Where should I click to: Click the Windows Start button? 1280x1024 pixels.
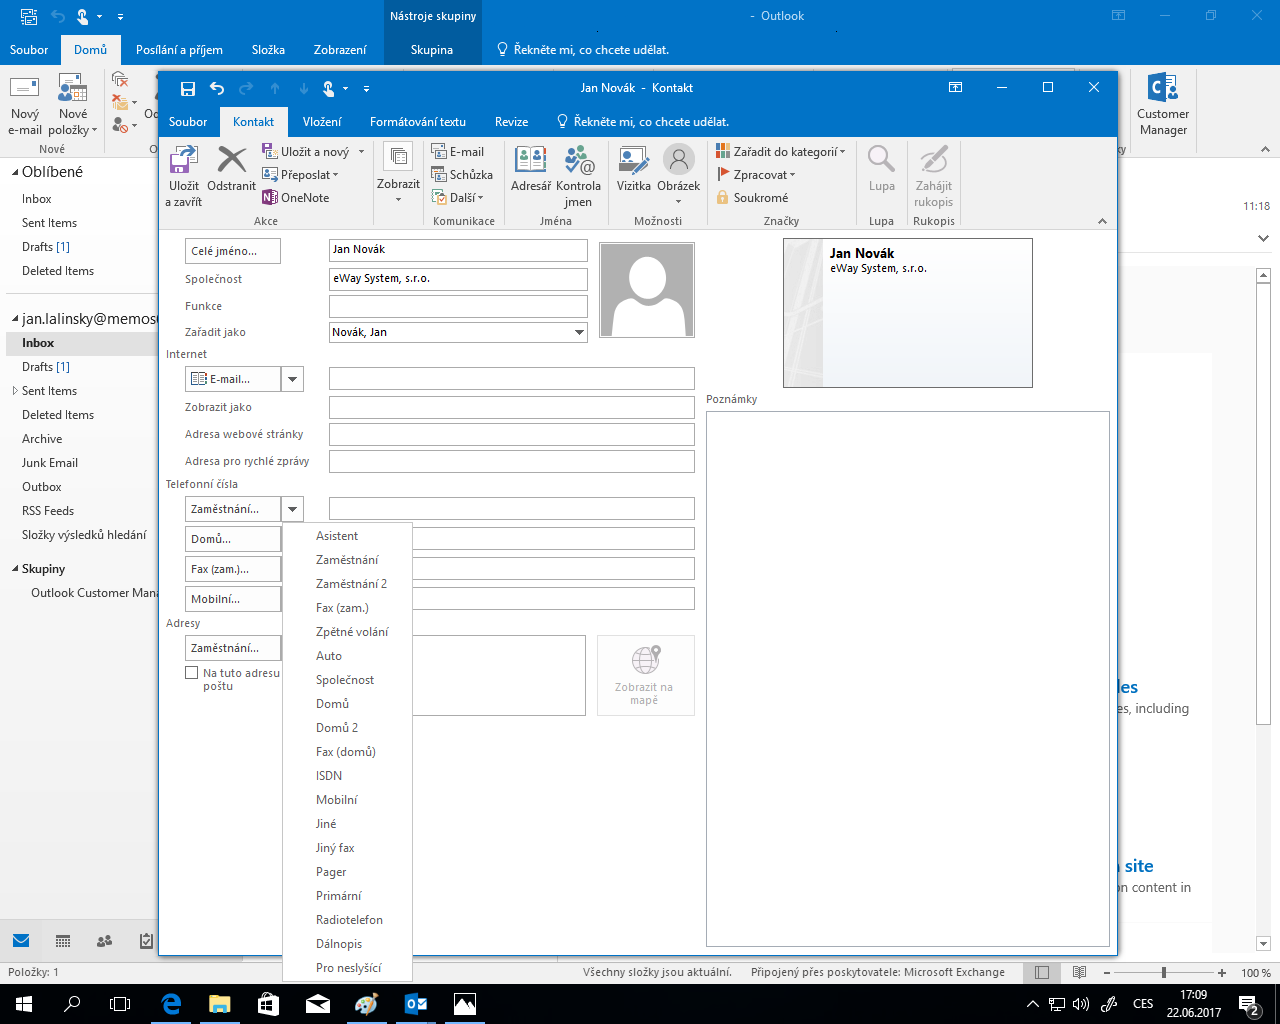(x=24, y=1004)
